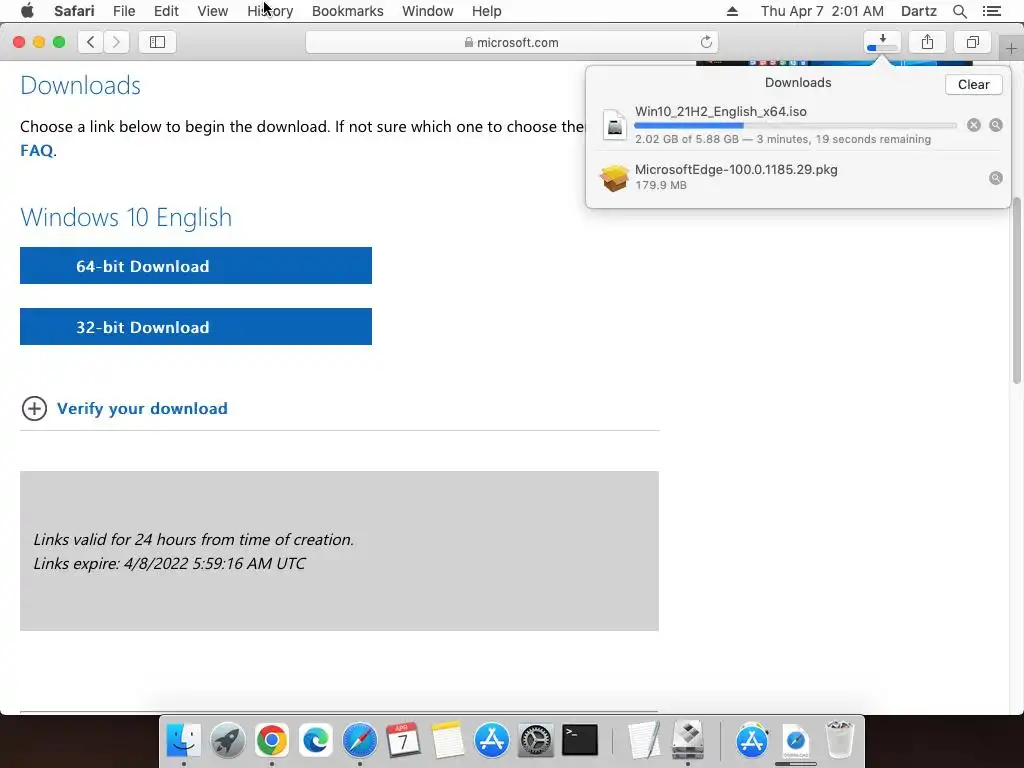Switch to Safari in the Dock

[360, 740]
